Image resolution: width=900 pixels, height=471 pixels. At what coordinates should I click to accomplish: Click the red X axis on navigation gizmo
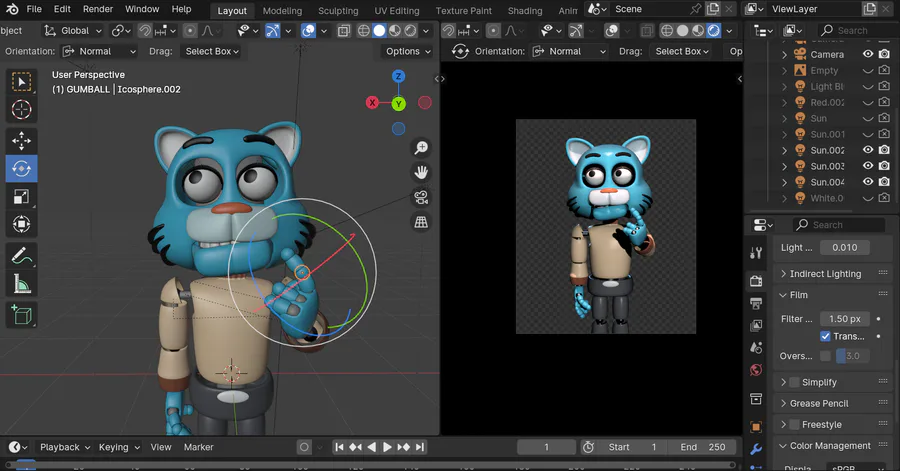[373, 103]
